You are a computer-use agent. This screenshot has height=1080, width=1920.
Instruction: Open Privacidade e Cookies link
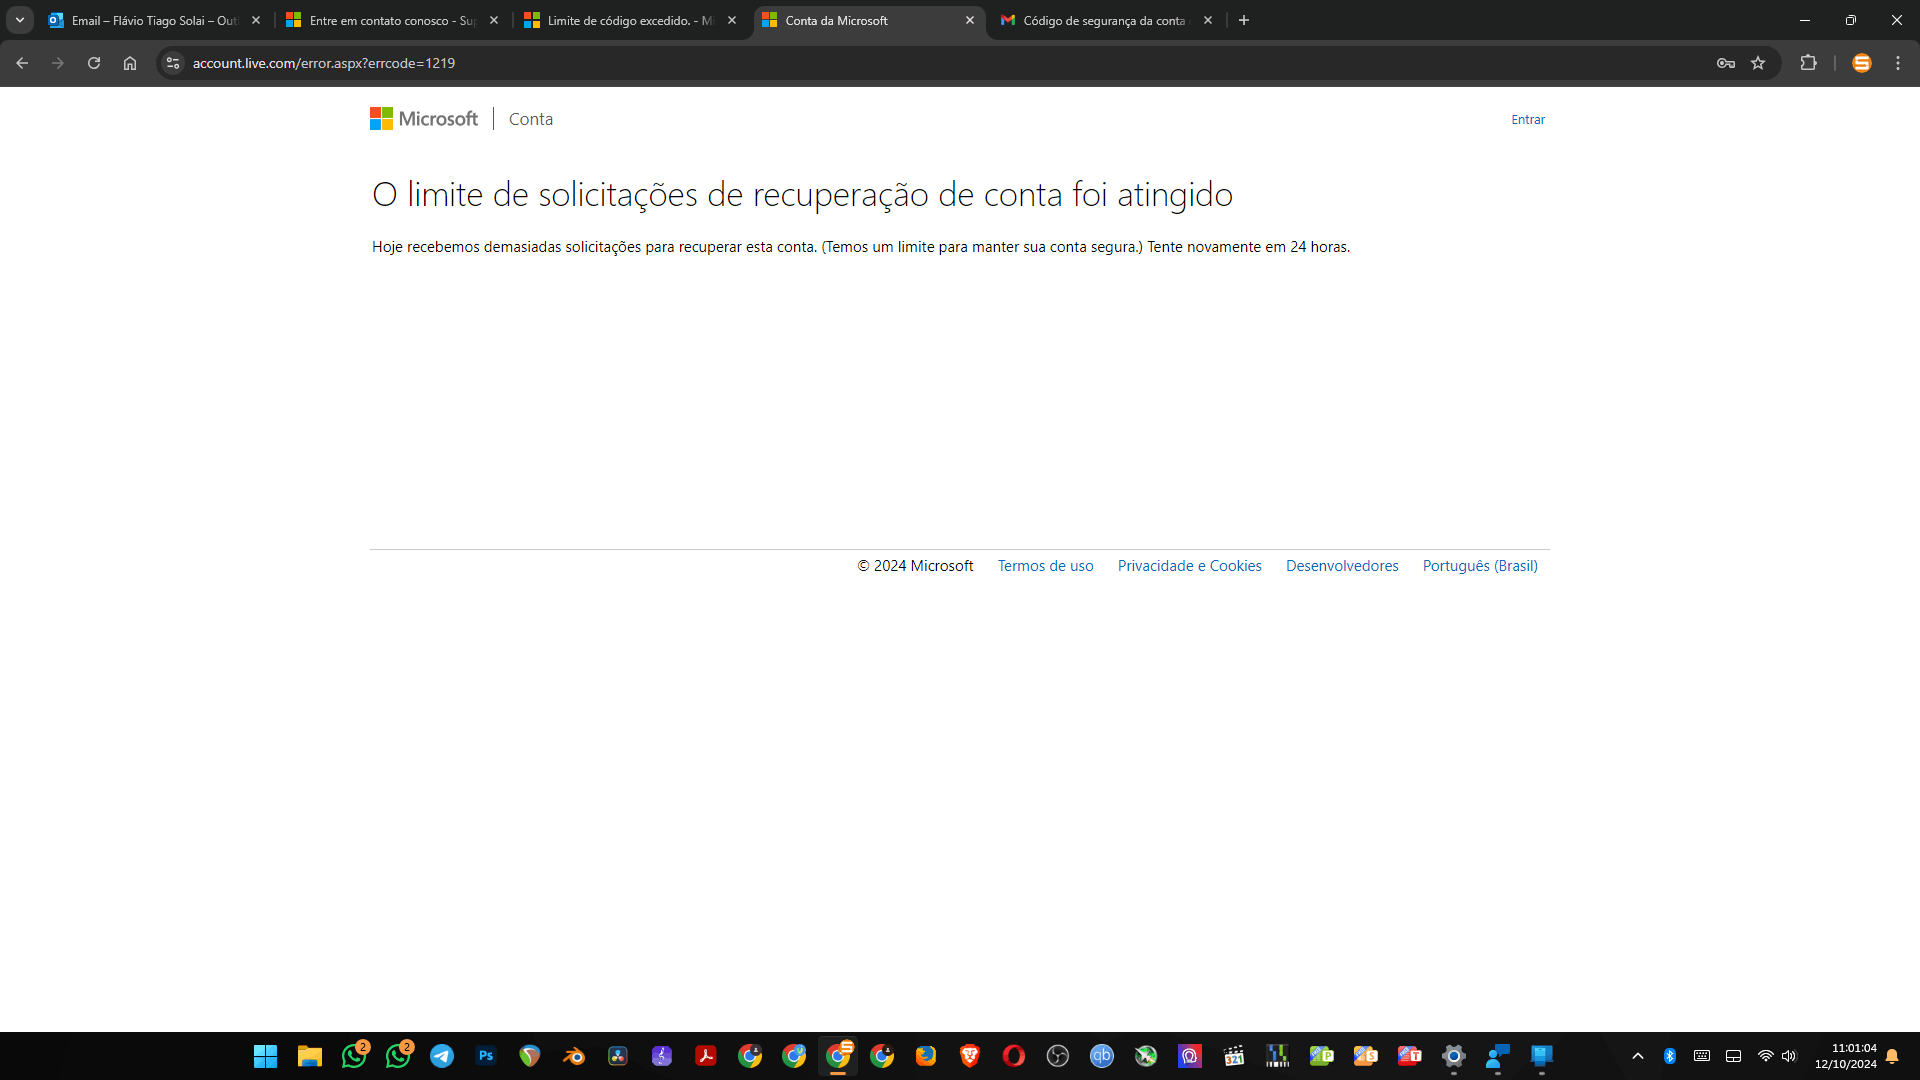point(1189,566)
